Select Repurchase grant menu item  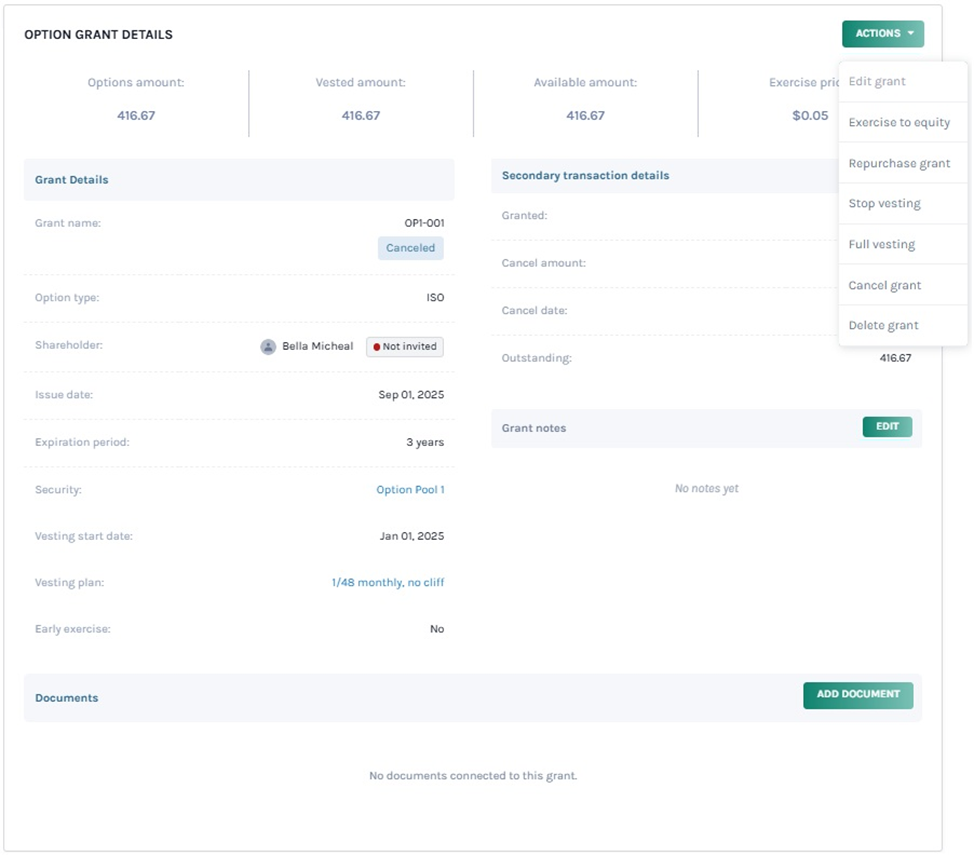click(x=899, y=163)
